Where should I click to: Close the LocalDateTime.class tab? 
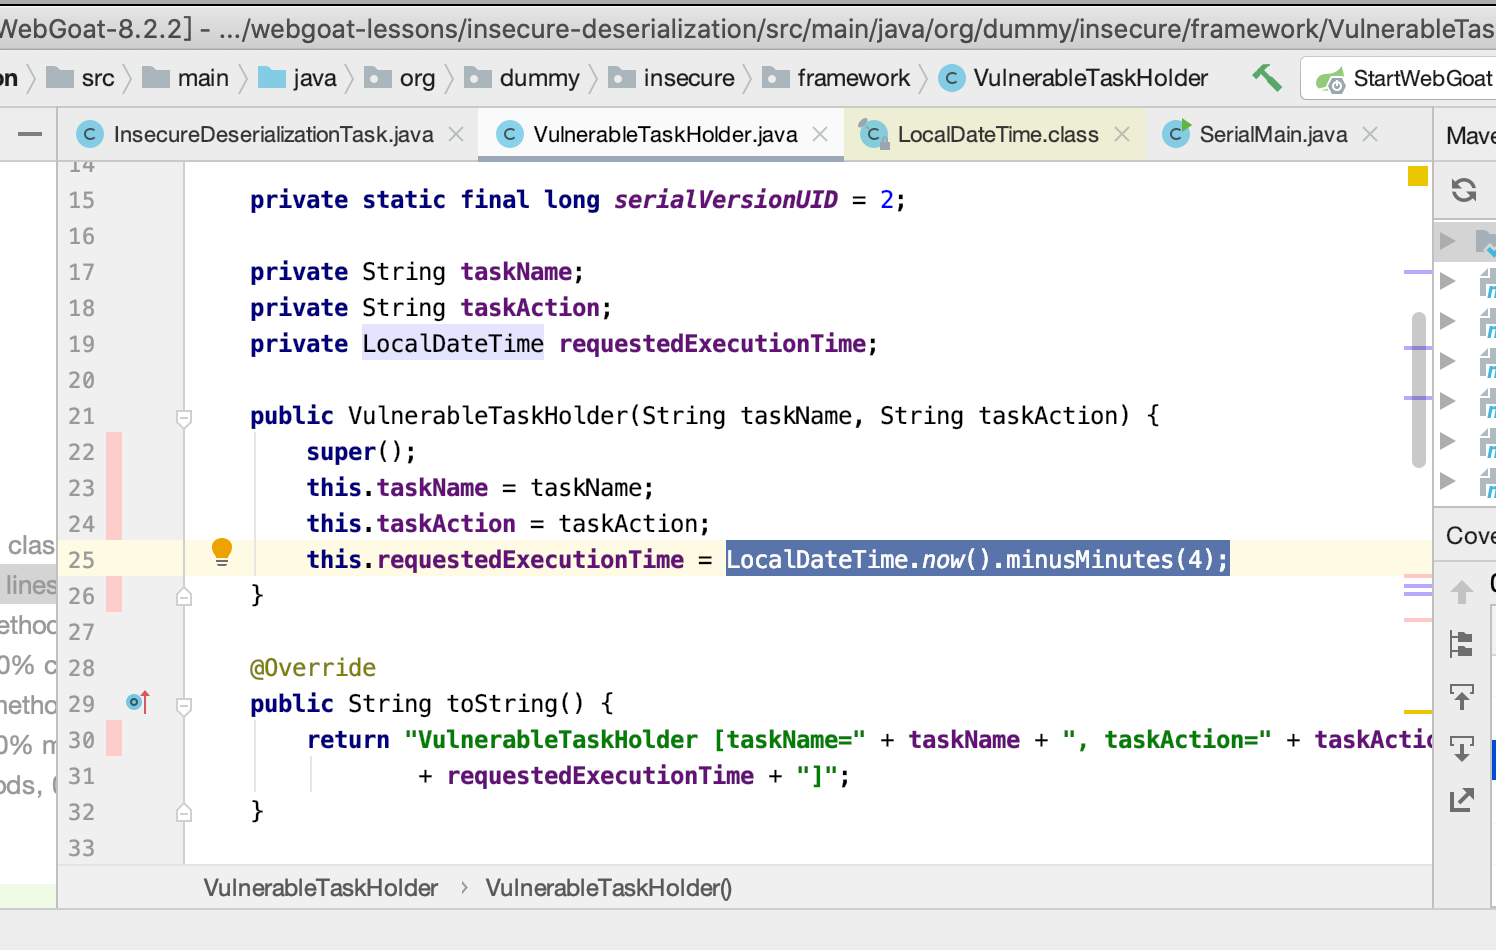pos(1122,134)
